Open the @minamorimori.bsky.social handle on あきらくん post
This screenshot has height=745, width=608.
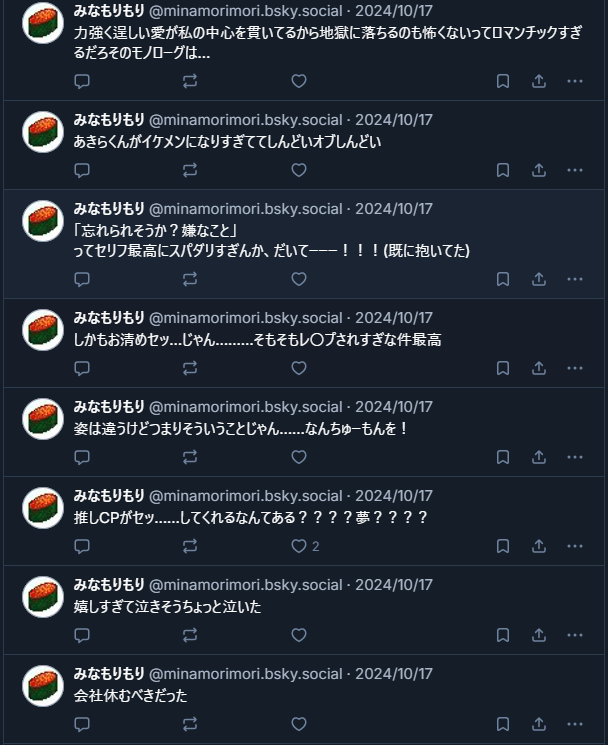pos(246,120)
